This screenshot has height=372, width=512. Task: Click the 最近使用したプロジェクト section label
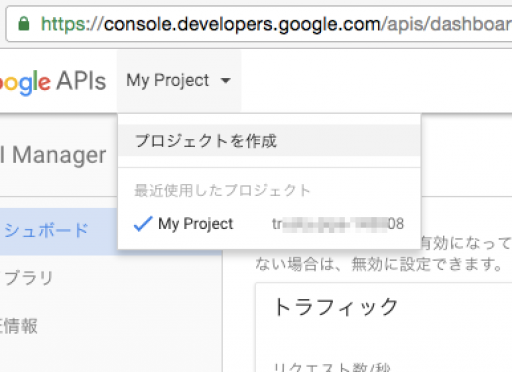[222, 190]
